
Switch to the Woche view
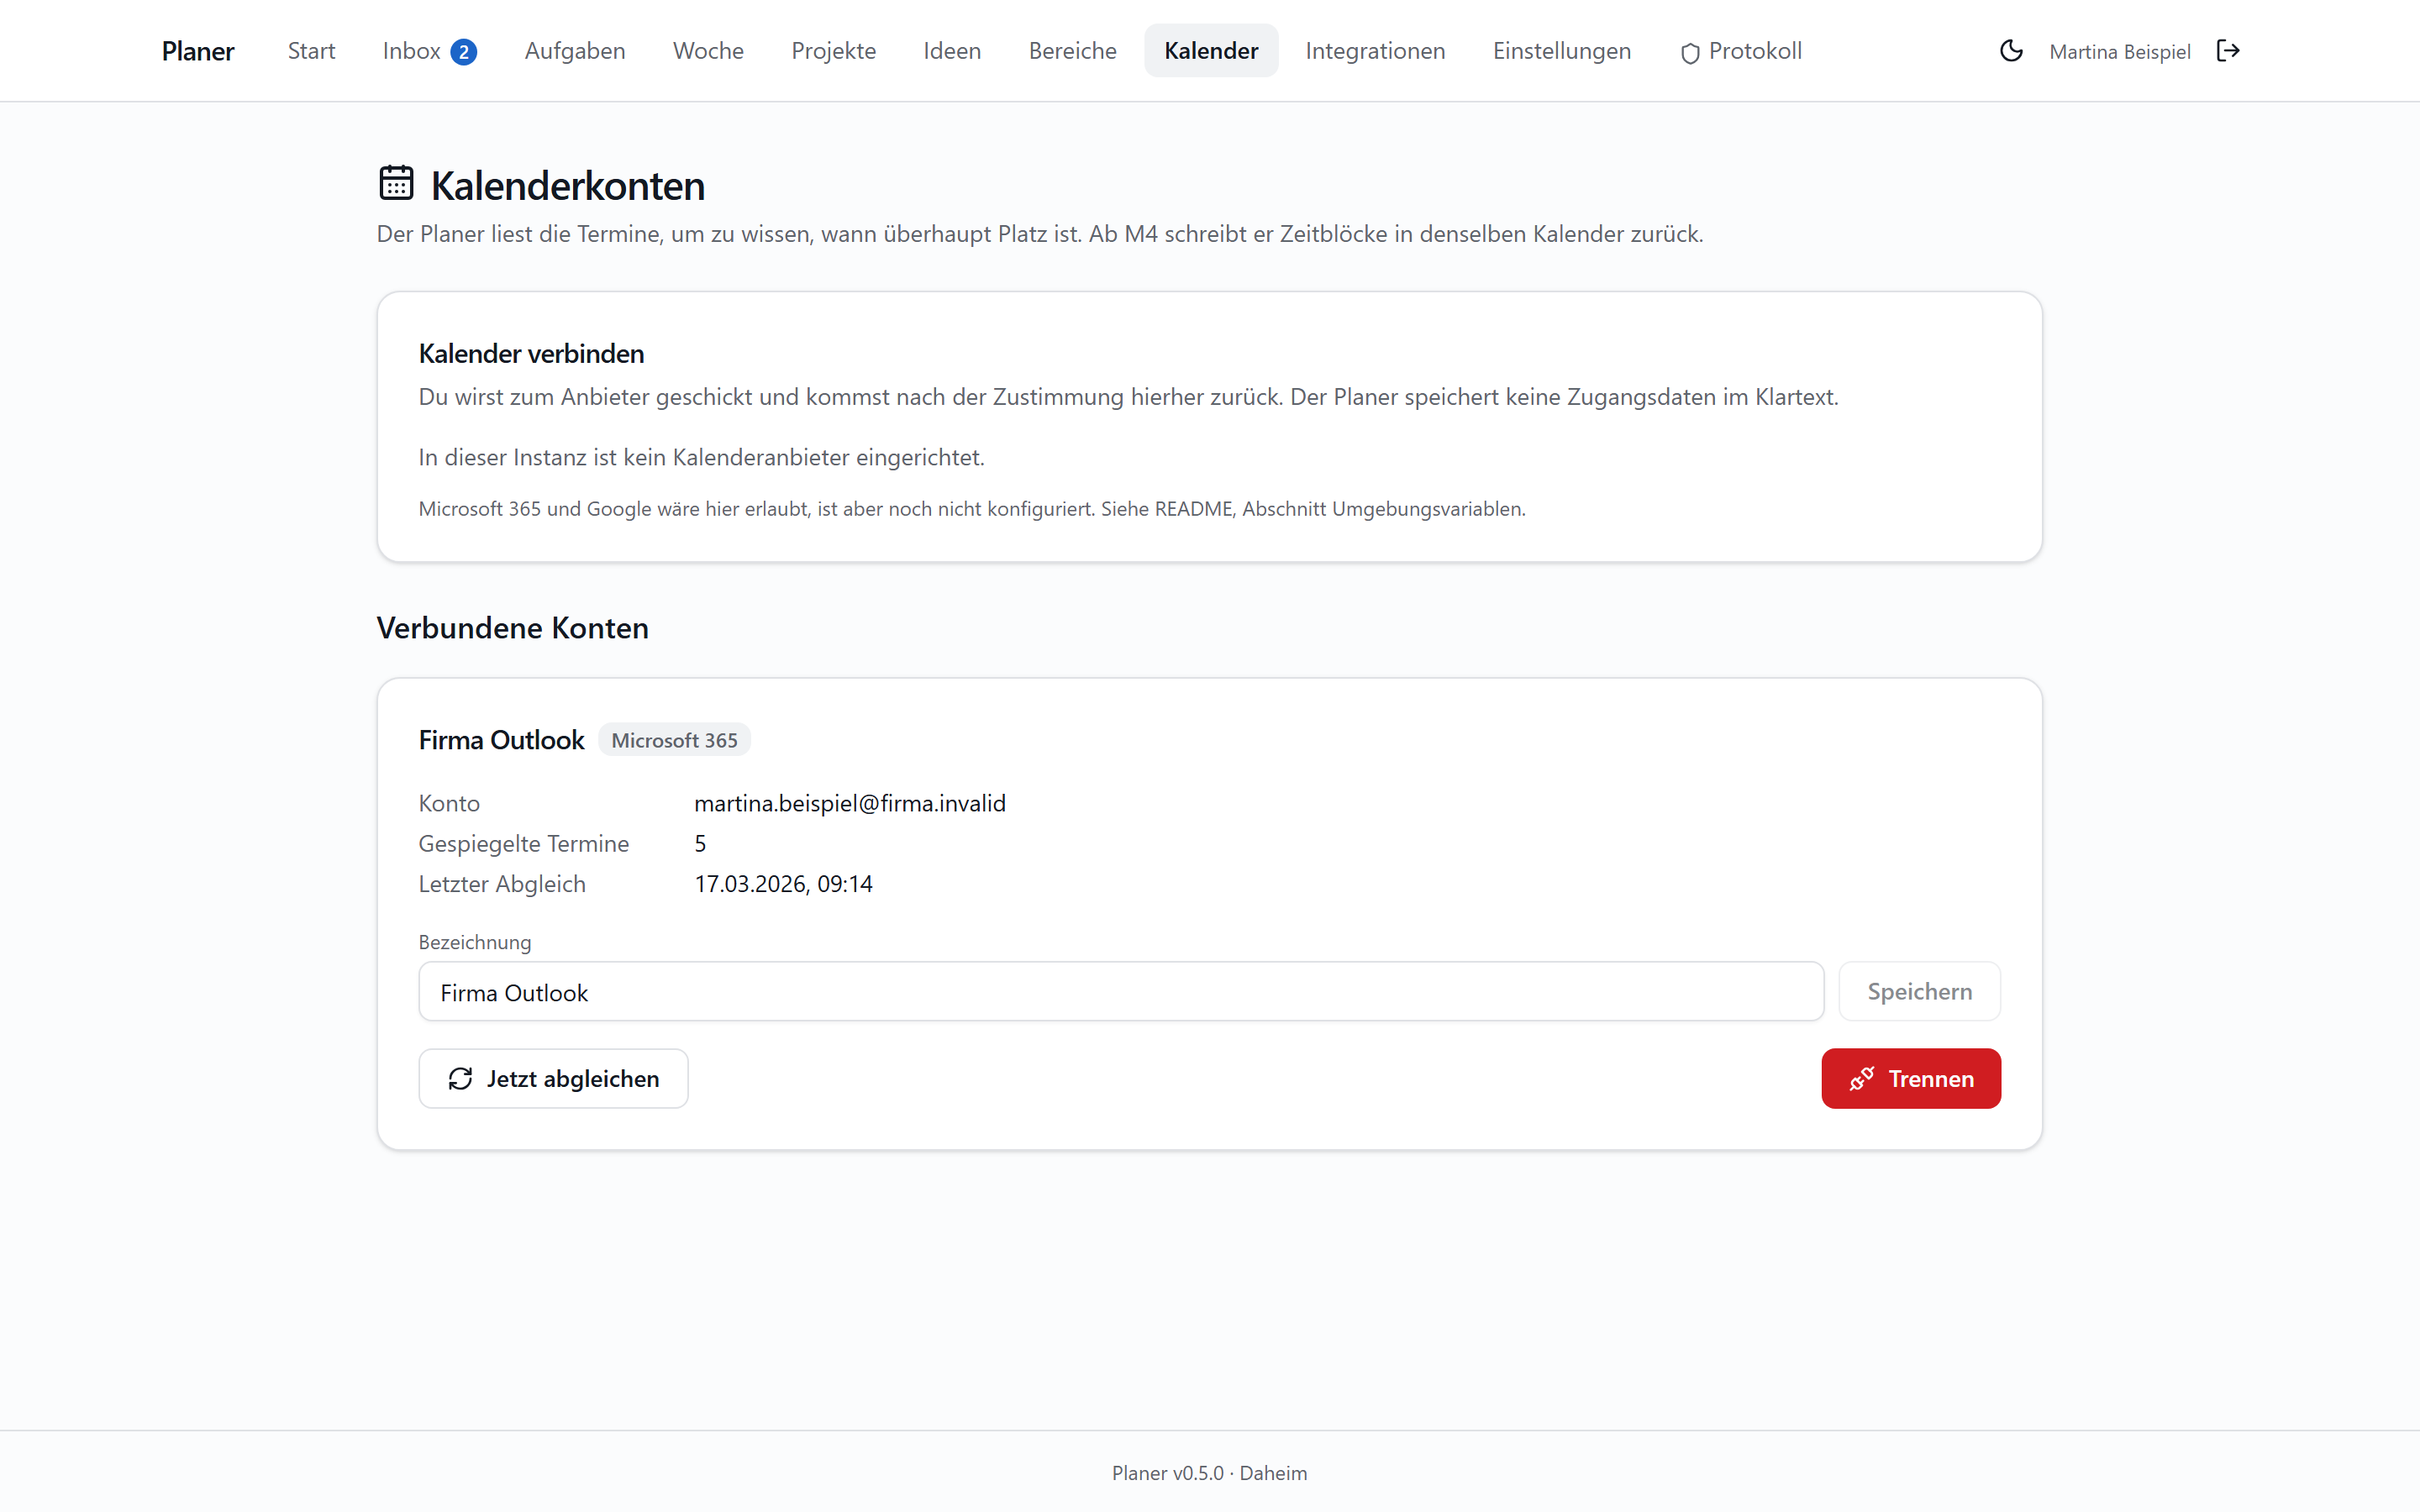click(708, 51)
